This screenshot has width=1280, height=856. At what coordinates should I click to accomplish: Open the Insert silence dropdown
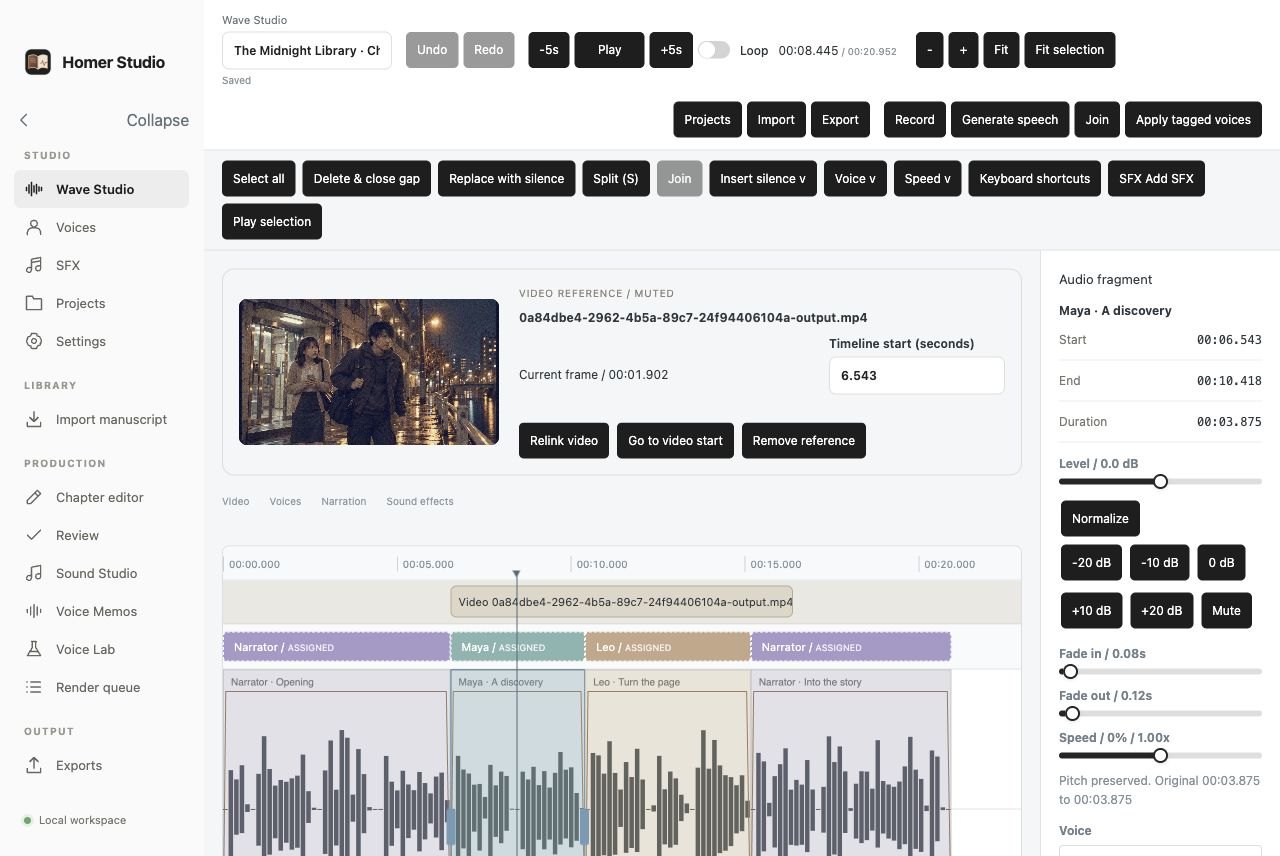[x=763, y=179]
